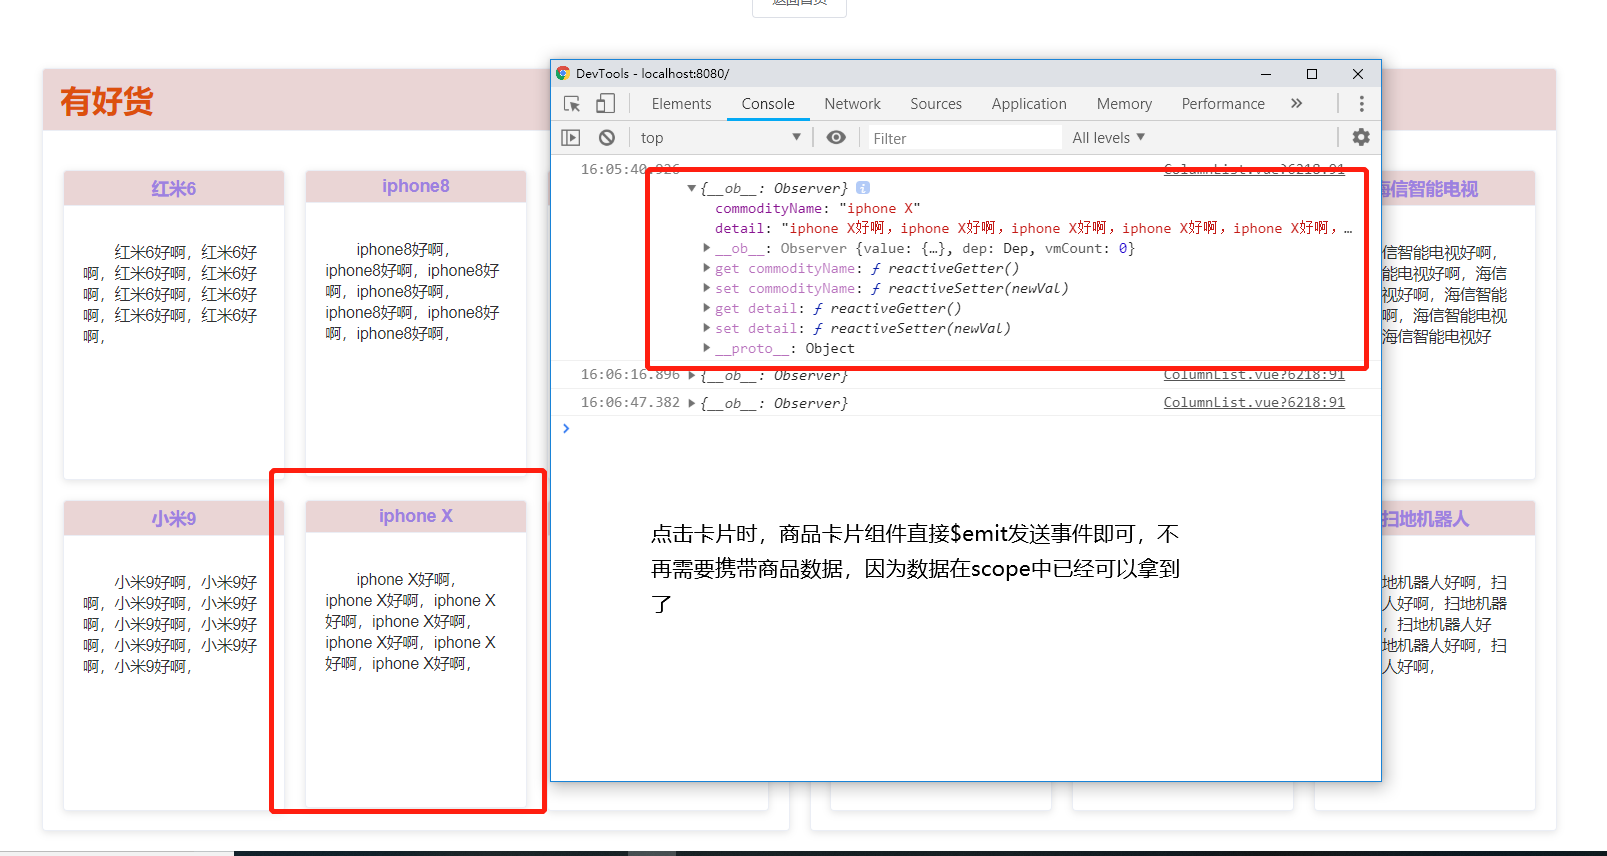Viewport: 1607px width, 856px height.
Task: Open ColumnList.vue link of 16:06:47 log
Action: [x=1254, y=402]
